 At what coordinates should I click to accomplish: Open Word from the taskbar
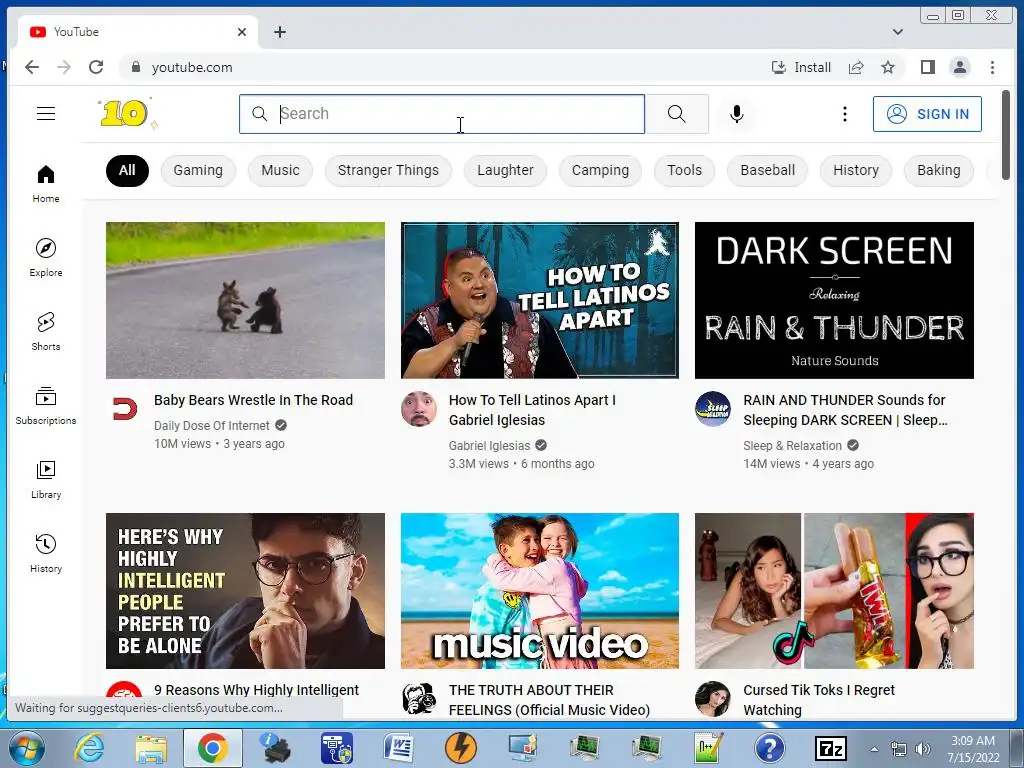tap(399, 748)
